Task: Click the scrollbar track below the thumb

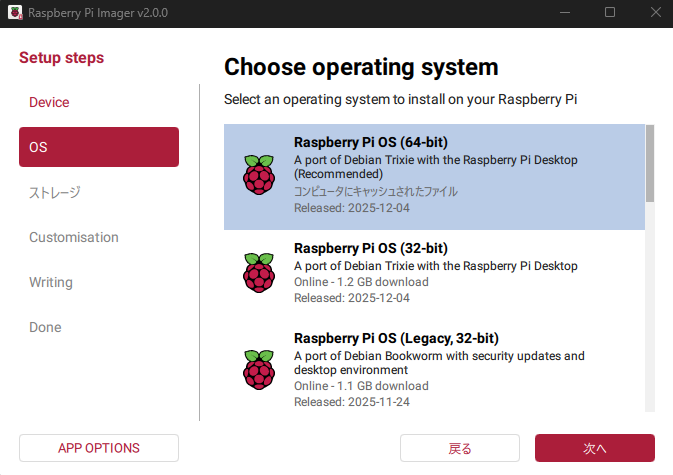Action: (x=650, y=320)
